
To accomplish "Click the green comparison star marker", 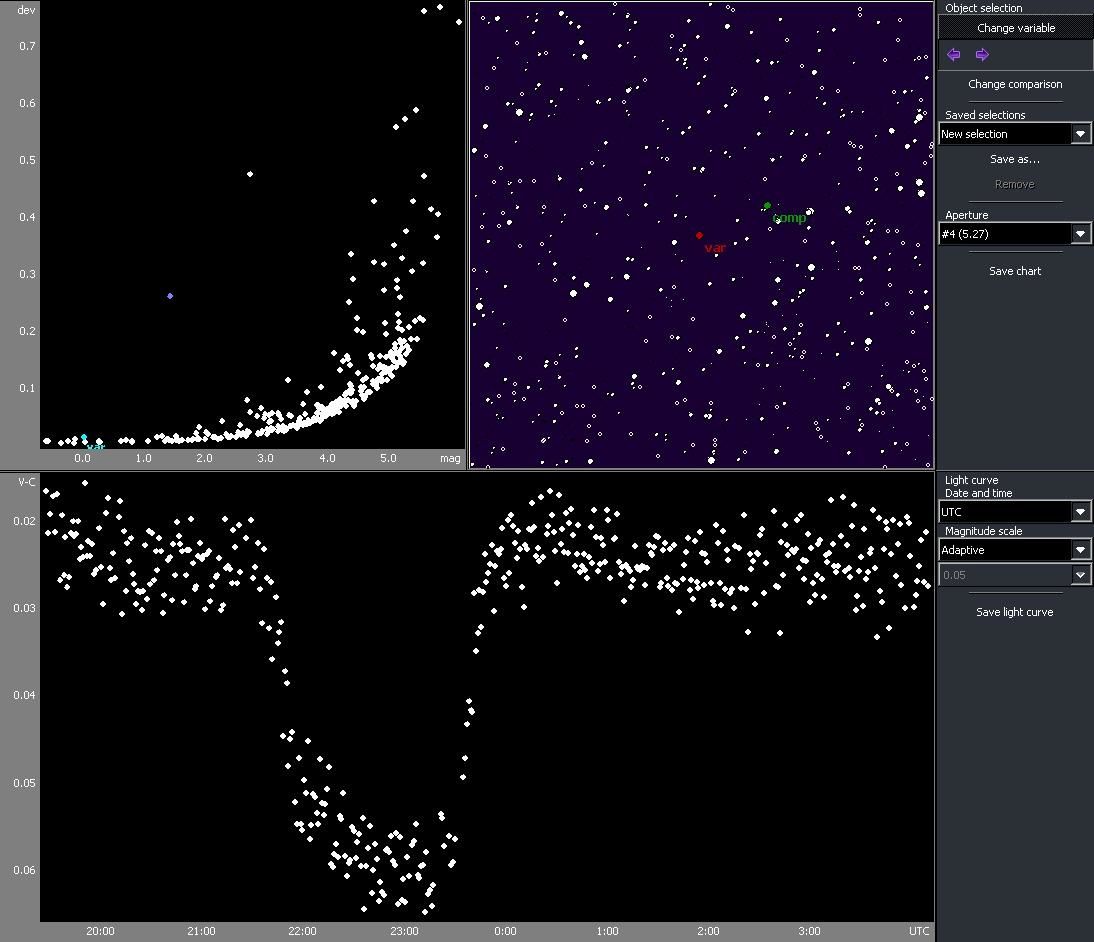I will (x=767, y=206).
